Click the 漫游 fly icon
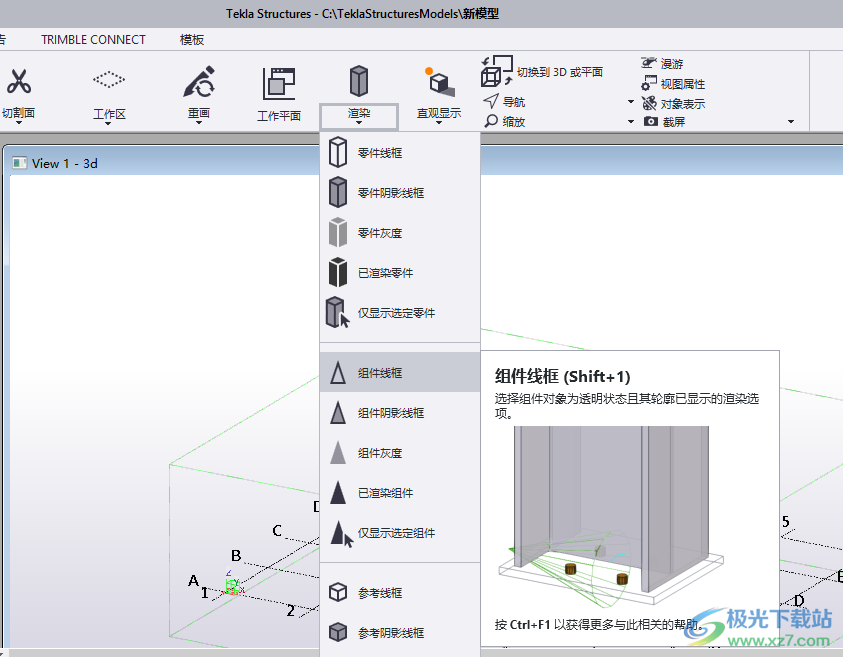Image resolution: width=843 pixels, height=657 pixels. point(649,63)
